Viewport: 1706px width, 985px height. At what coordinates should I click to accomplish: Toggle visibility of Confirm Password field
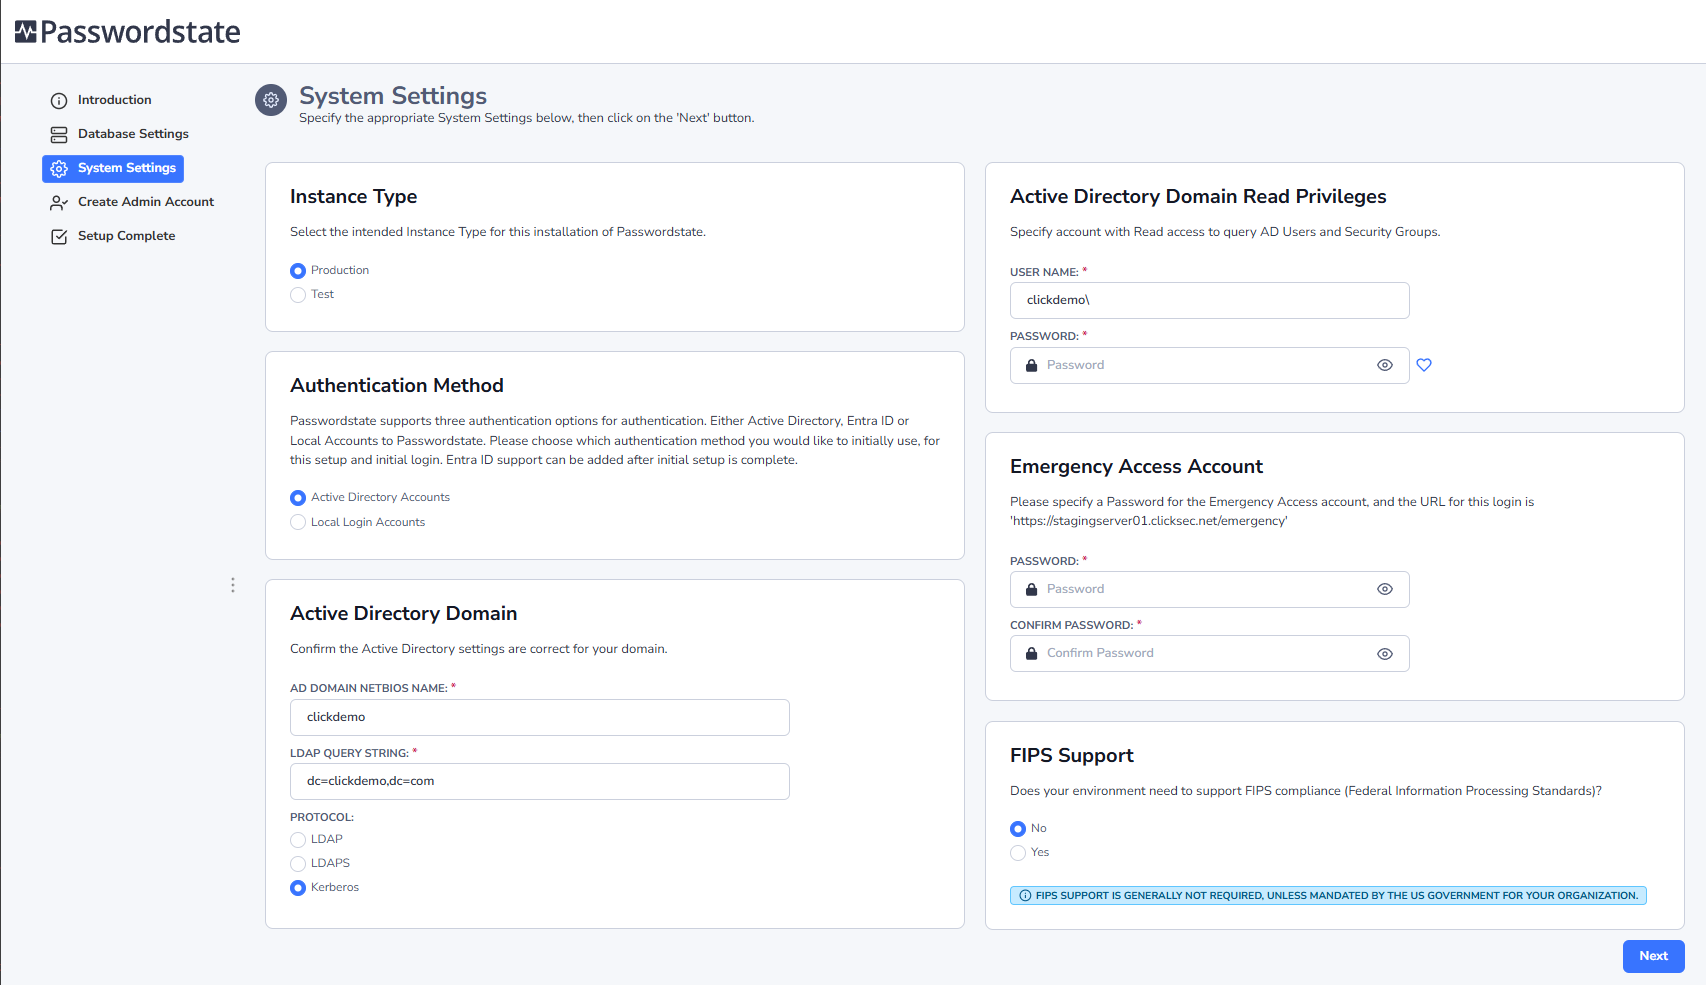(x=1385, y=654)
